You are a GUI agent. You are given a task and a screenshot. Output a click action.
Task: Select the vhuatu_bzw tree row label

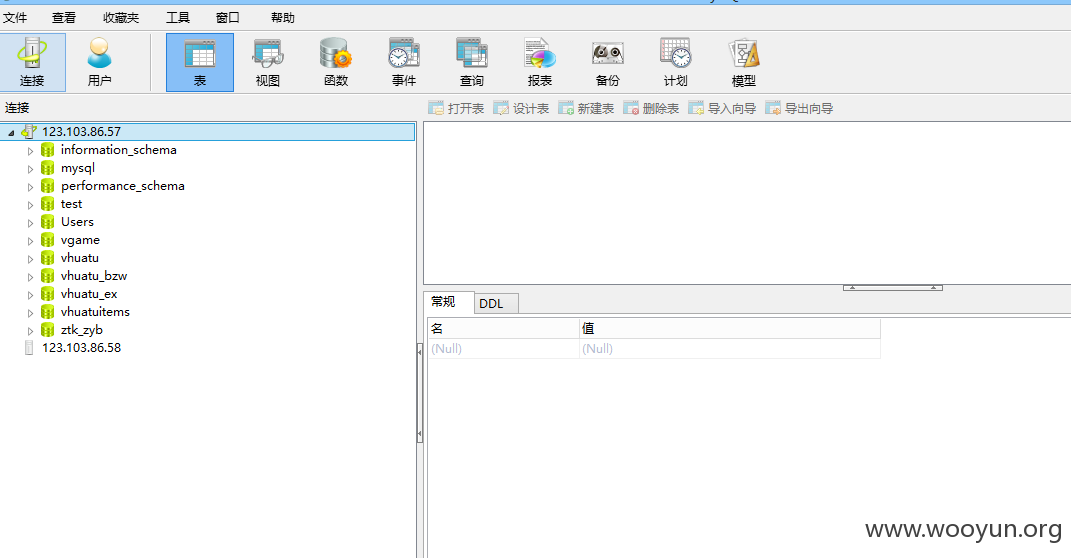click(94, 276)
